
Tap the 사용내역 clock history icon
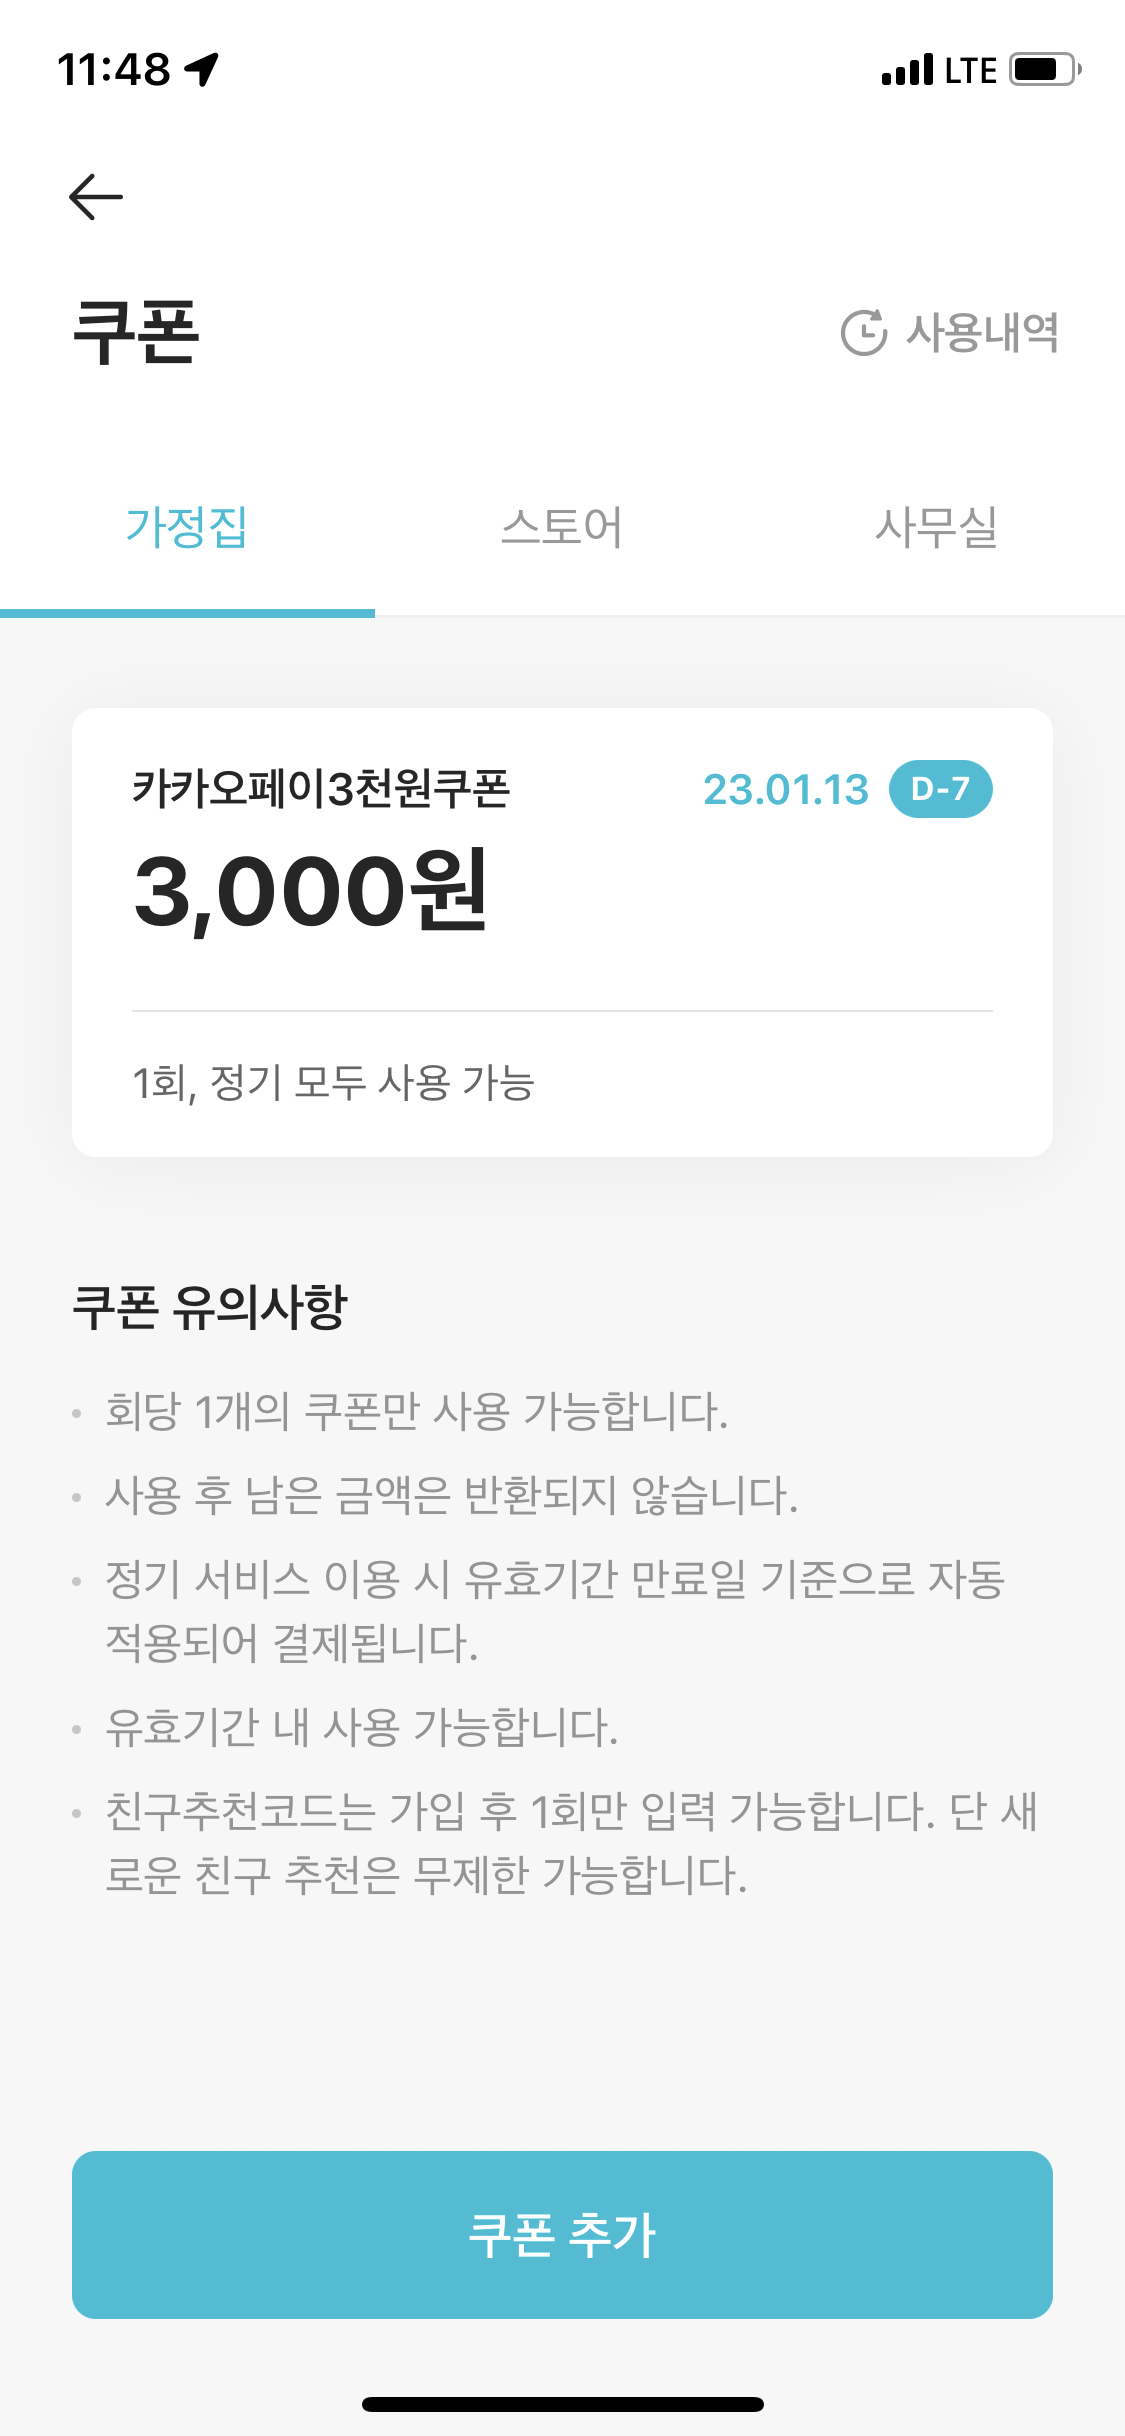tap(863, 333)
